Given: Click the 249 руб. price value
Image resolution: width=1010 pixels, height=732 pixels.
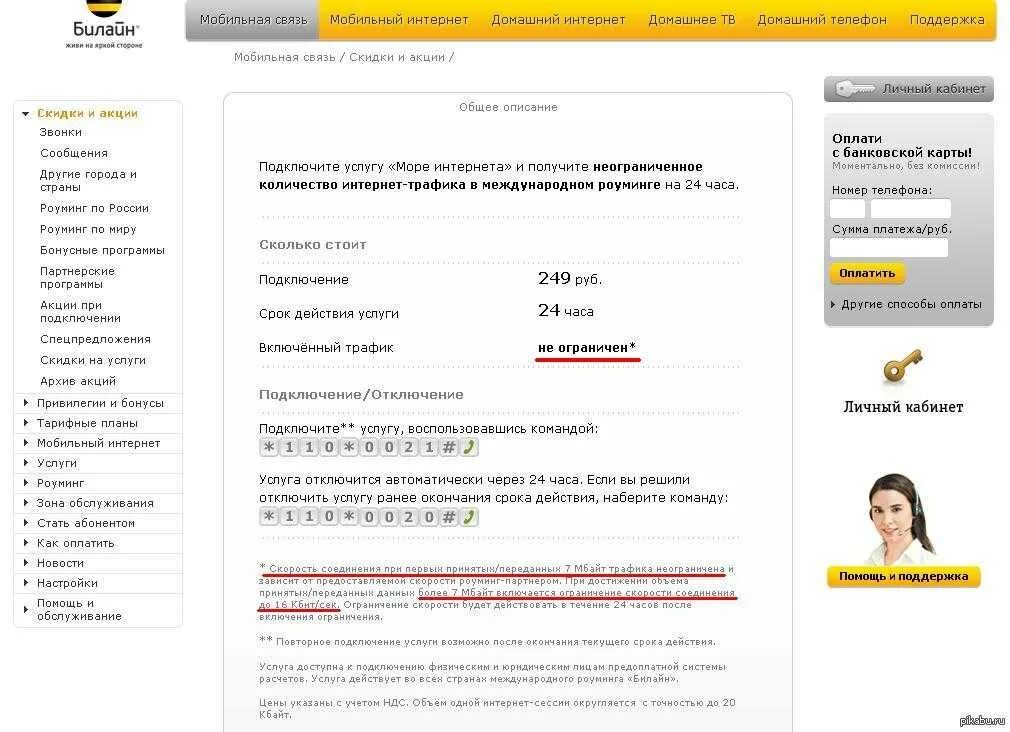Looking at the screenshot, I should click(x=570, y=278).
